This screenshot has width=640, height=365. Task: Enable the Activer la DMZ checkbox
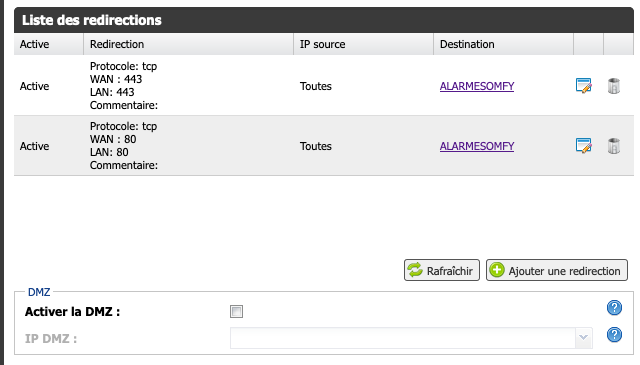pos(236,312)
